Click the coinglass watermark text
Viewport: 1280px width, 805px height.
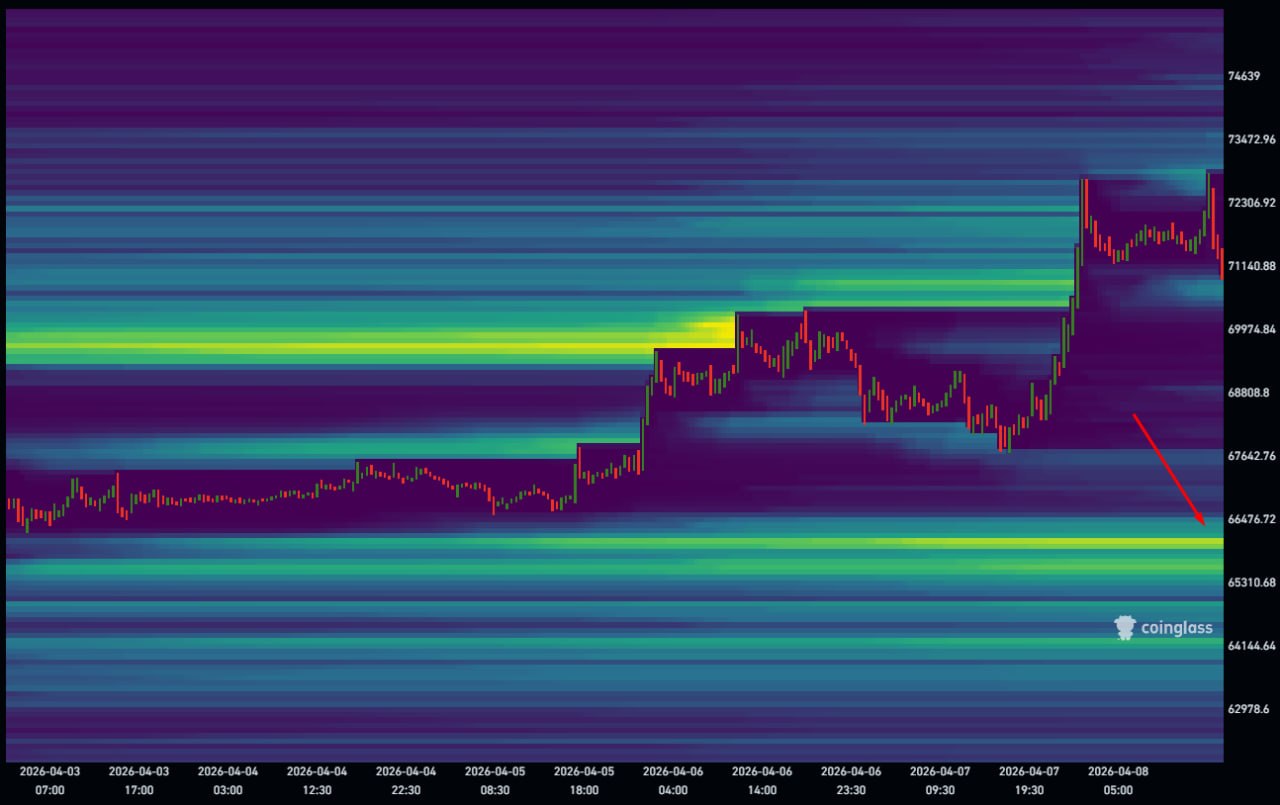(1176, 628)
